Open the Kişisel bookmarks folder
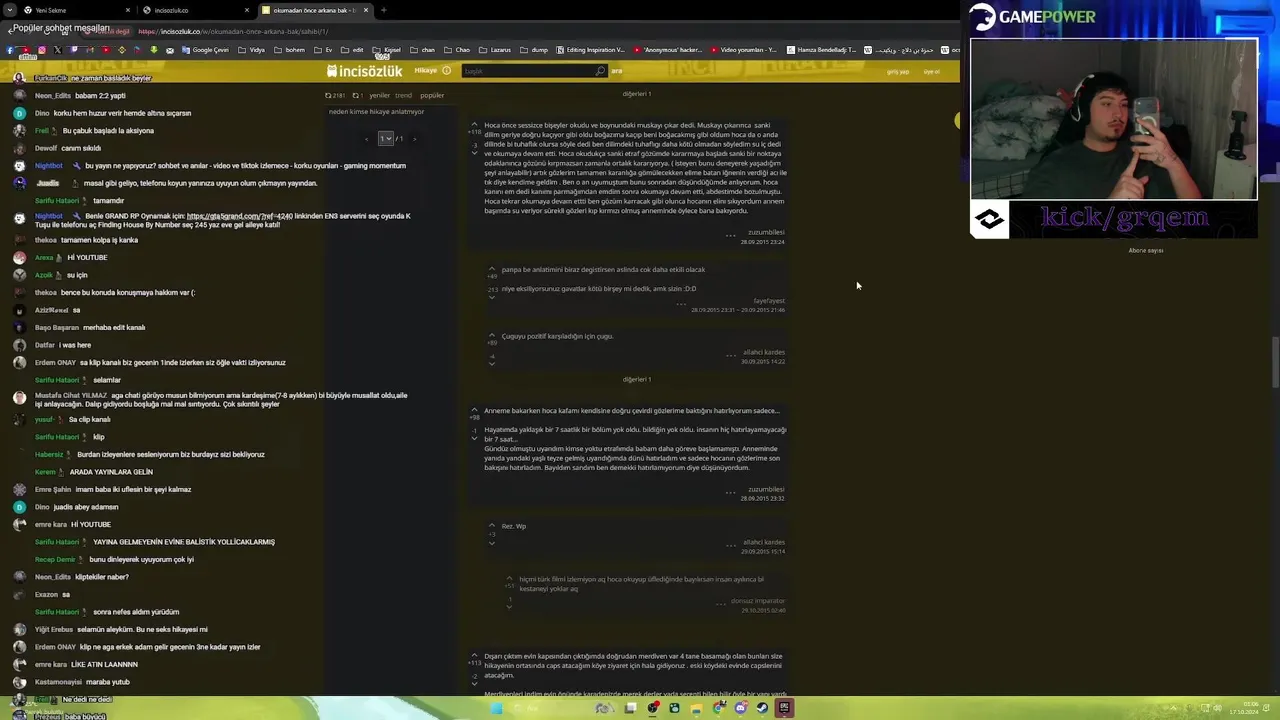 [x=387, y=50]
